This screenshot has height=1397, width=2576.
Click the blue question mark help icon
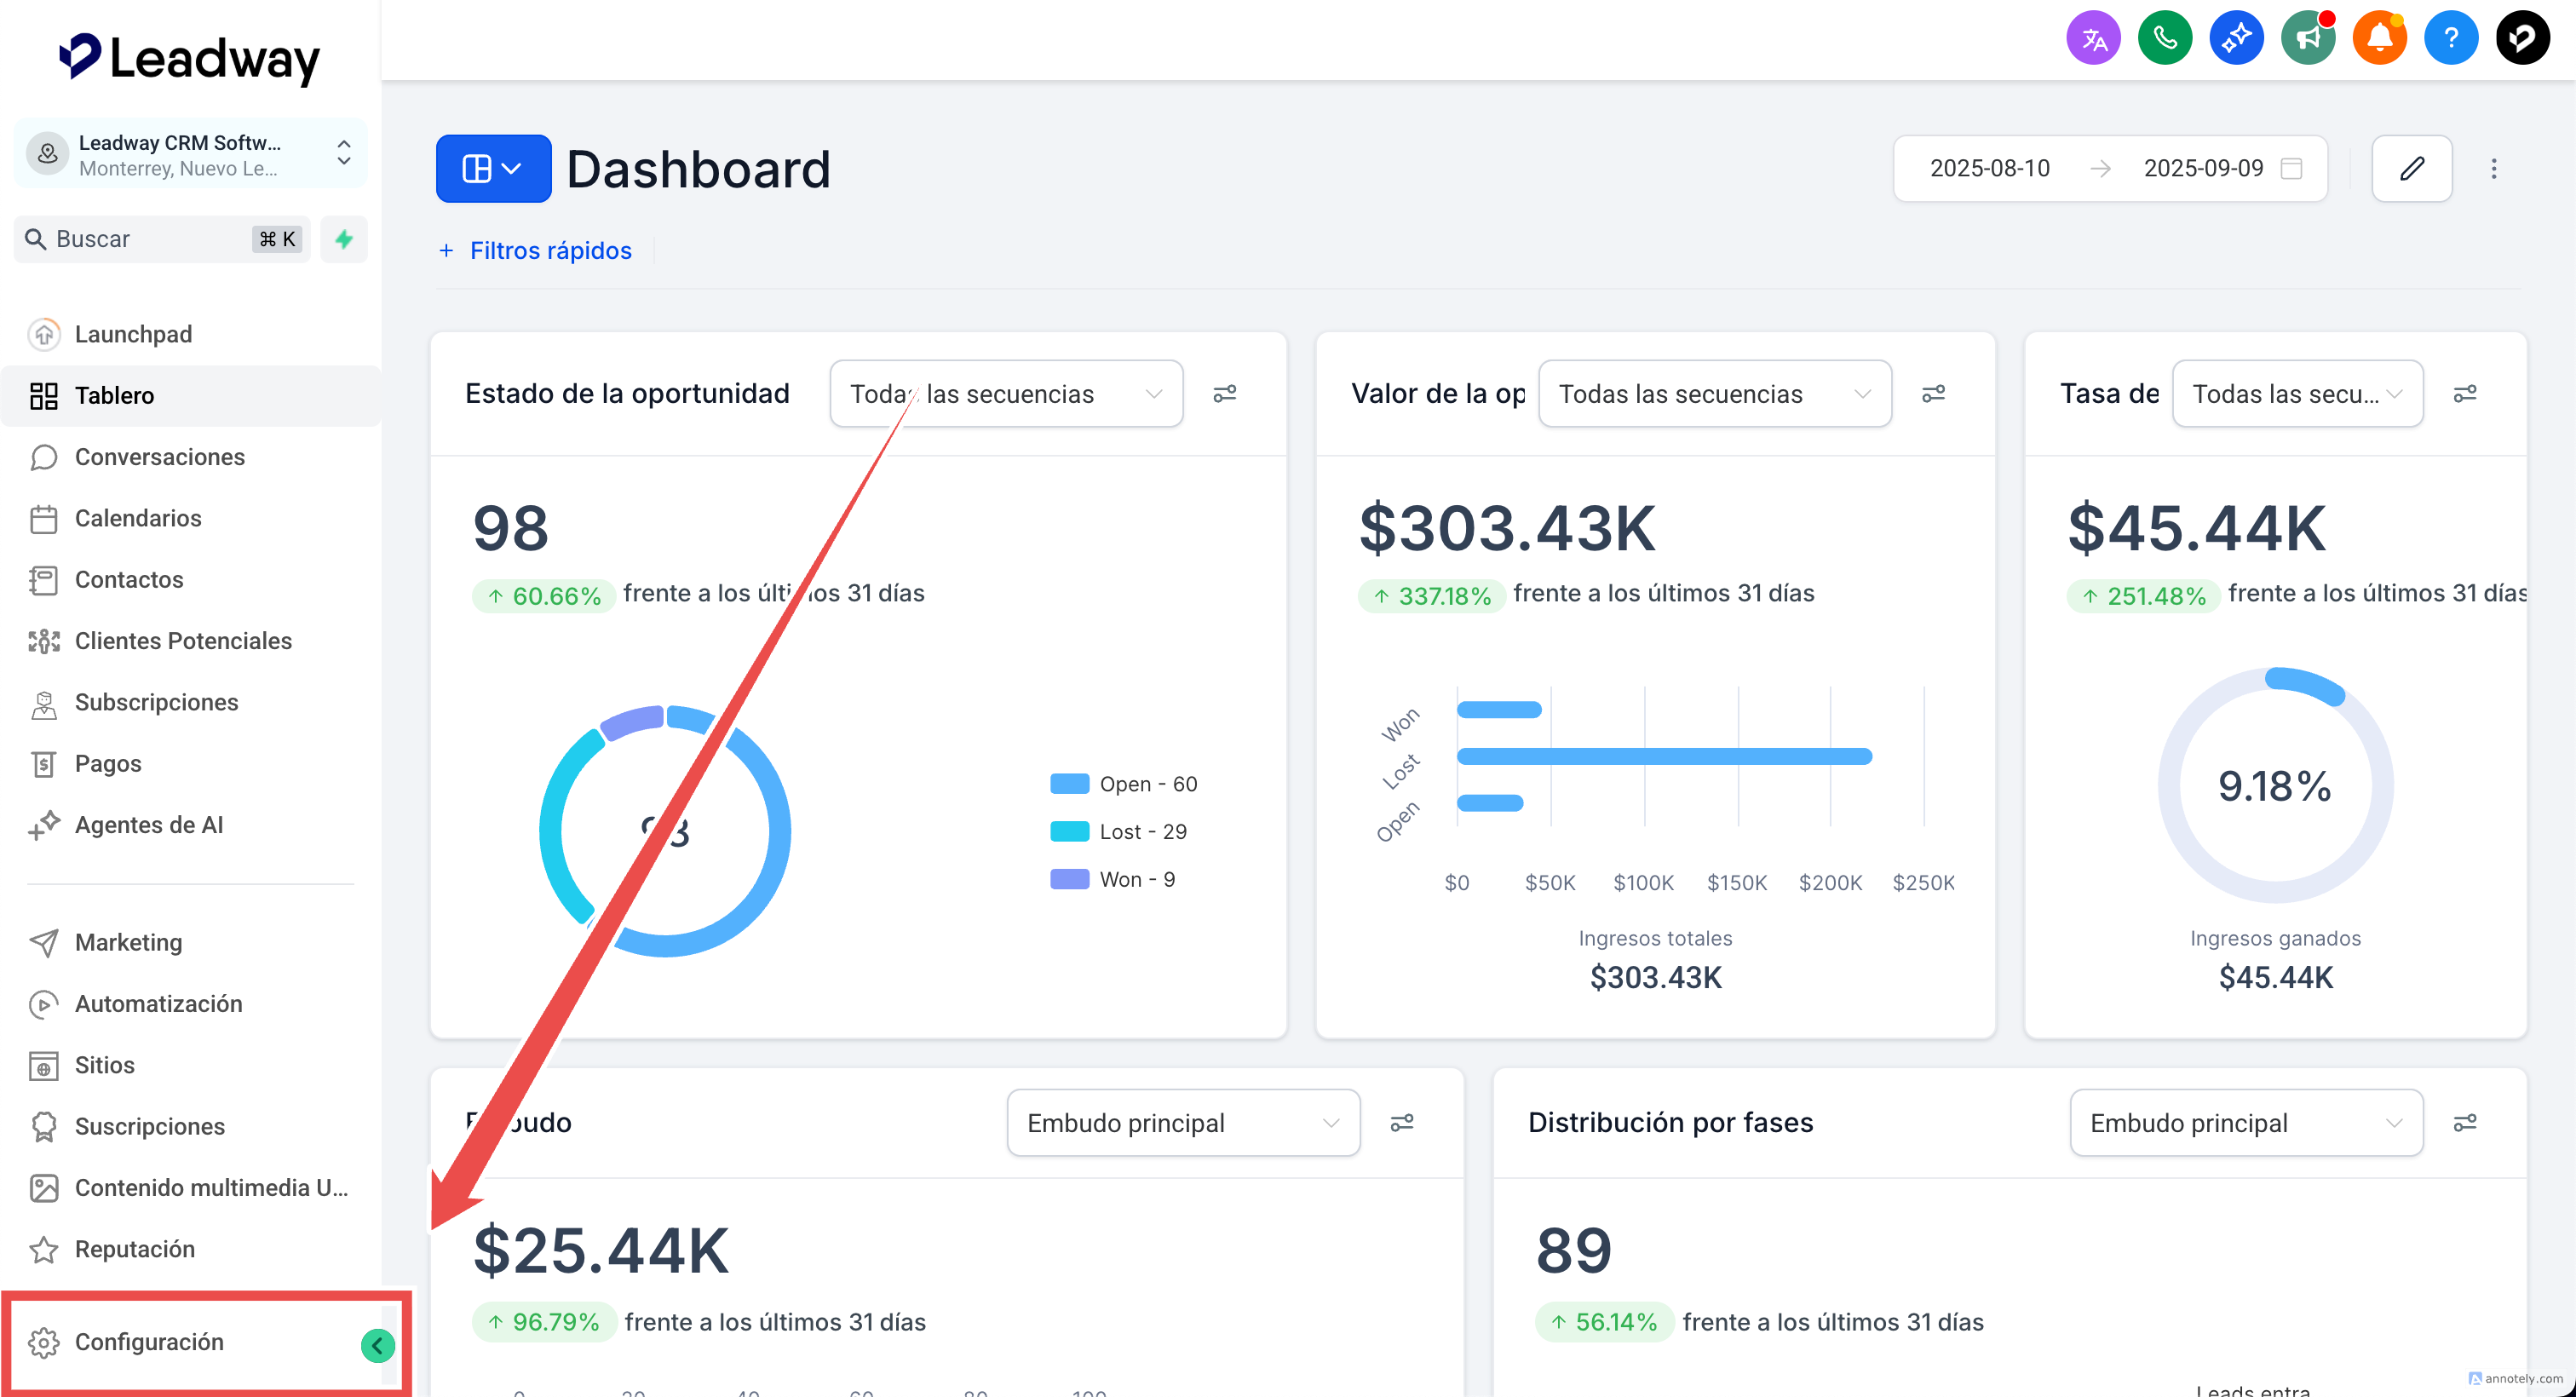click(x=2450, y=38)
